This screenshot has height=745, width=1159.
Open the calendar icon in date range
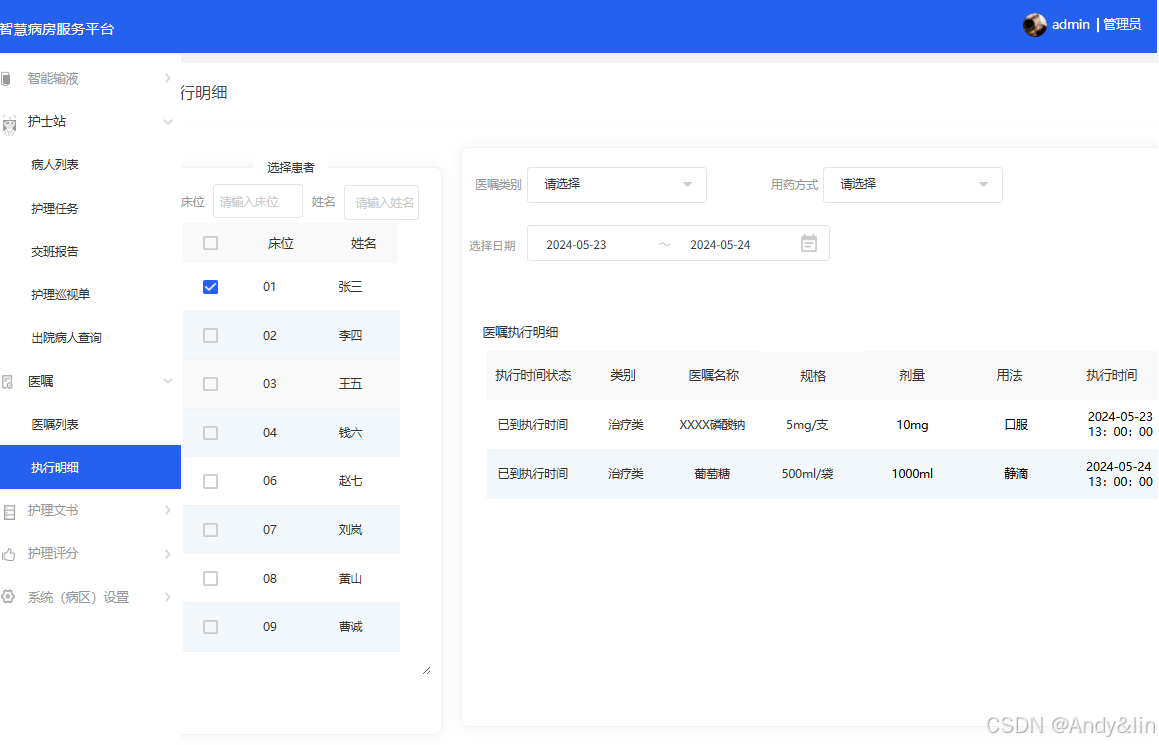809,243
